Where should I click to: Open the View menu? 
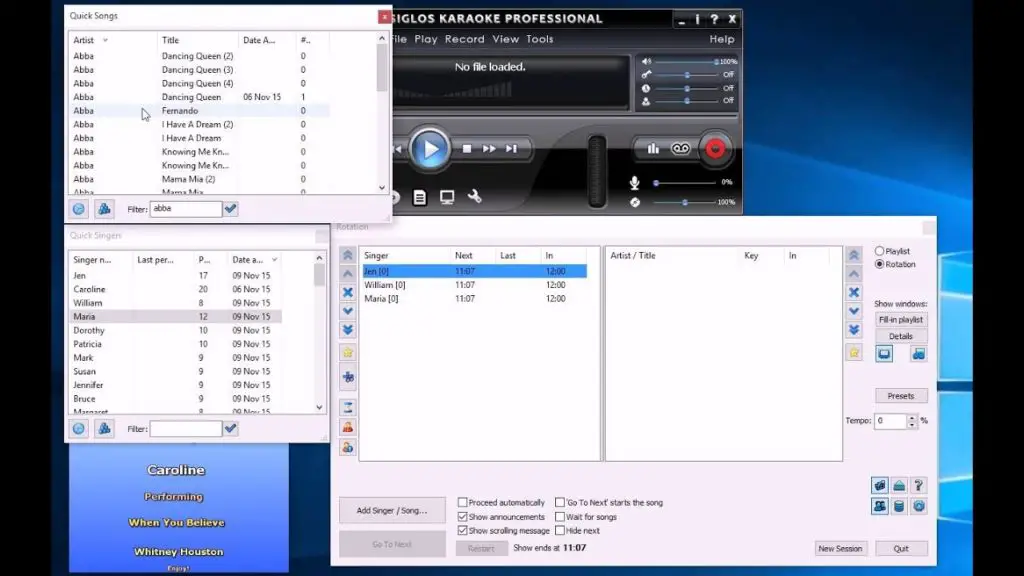click(x=505, y=39)
